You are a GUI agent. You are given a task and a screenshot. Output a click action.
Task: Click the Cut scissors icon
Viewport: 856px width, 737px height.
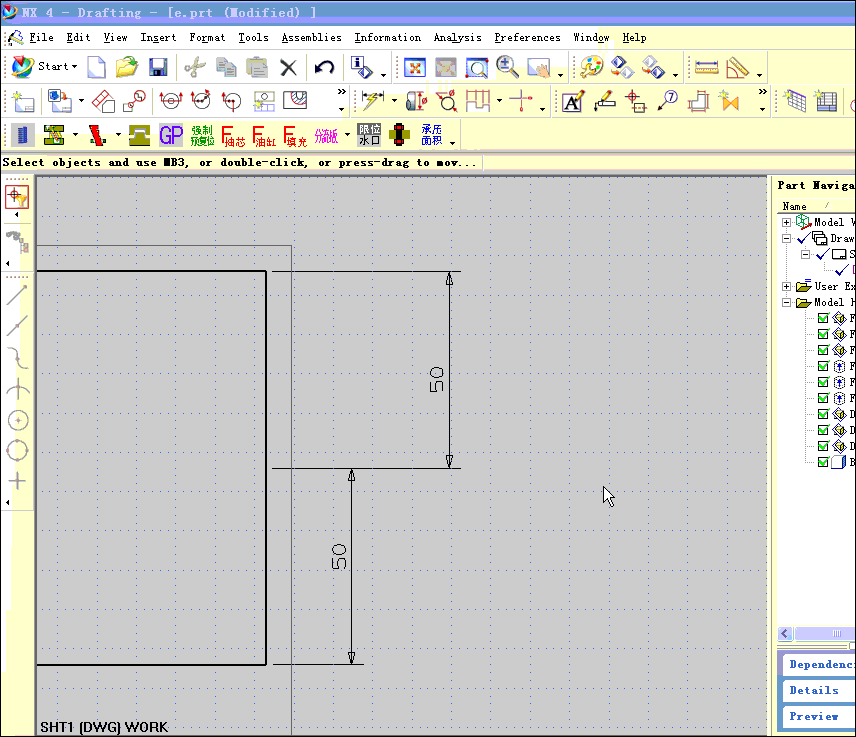(x=194, y=68)
